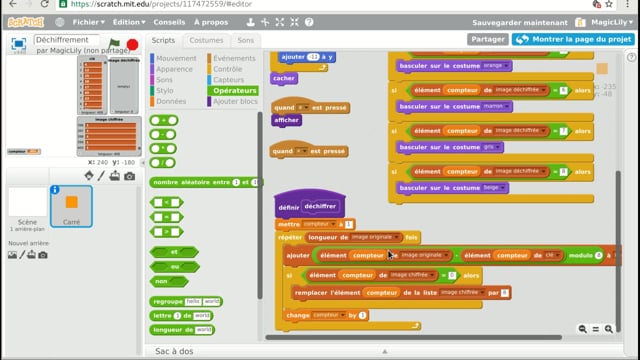Screen dimensions: 640x360
Task: Open info for Carré sprite
Action: coord(55,190)
